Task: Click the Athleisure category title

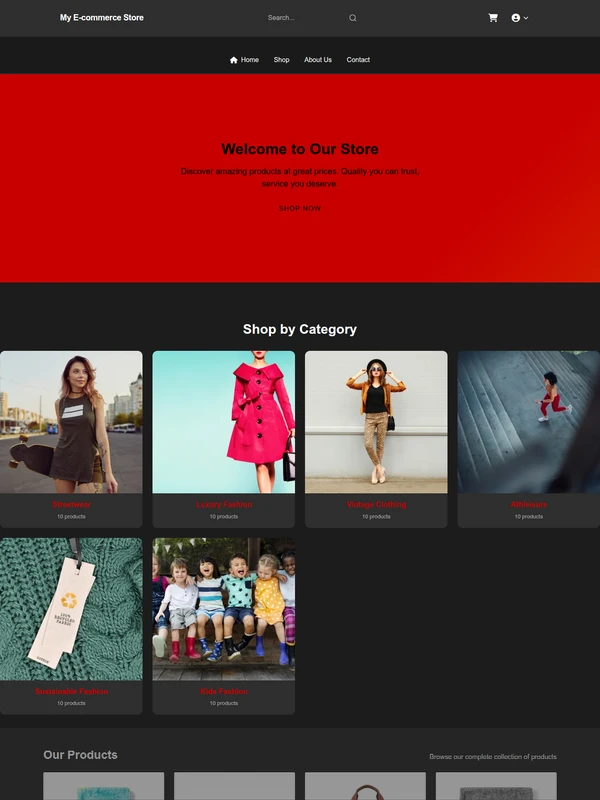Action: pyautogui.click(x=529, y=505)
